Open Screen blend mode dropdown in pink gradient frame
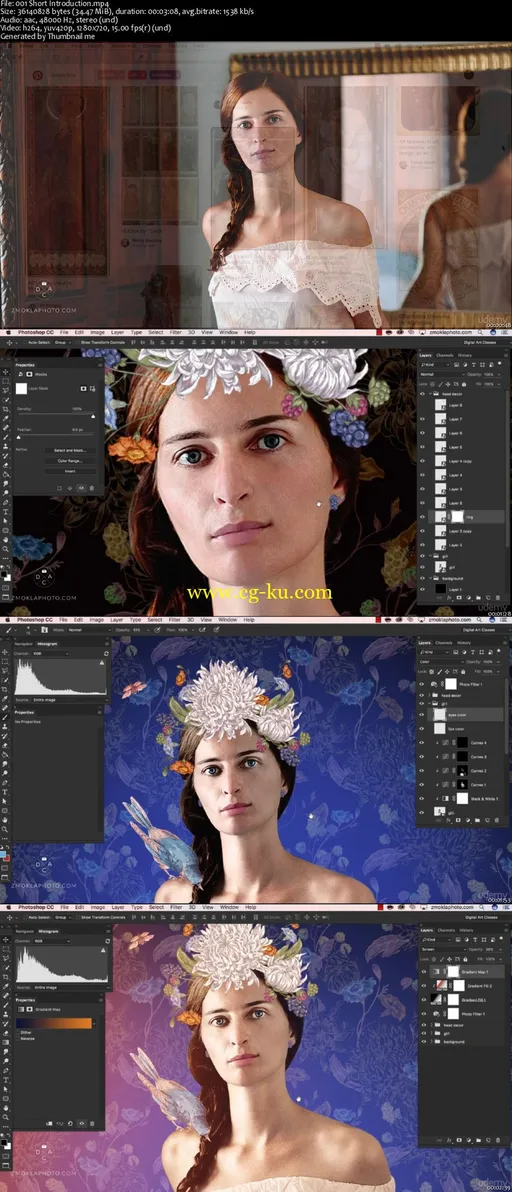The image size is (512, 1192). 444,949
